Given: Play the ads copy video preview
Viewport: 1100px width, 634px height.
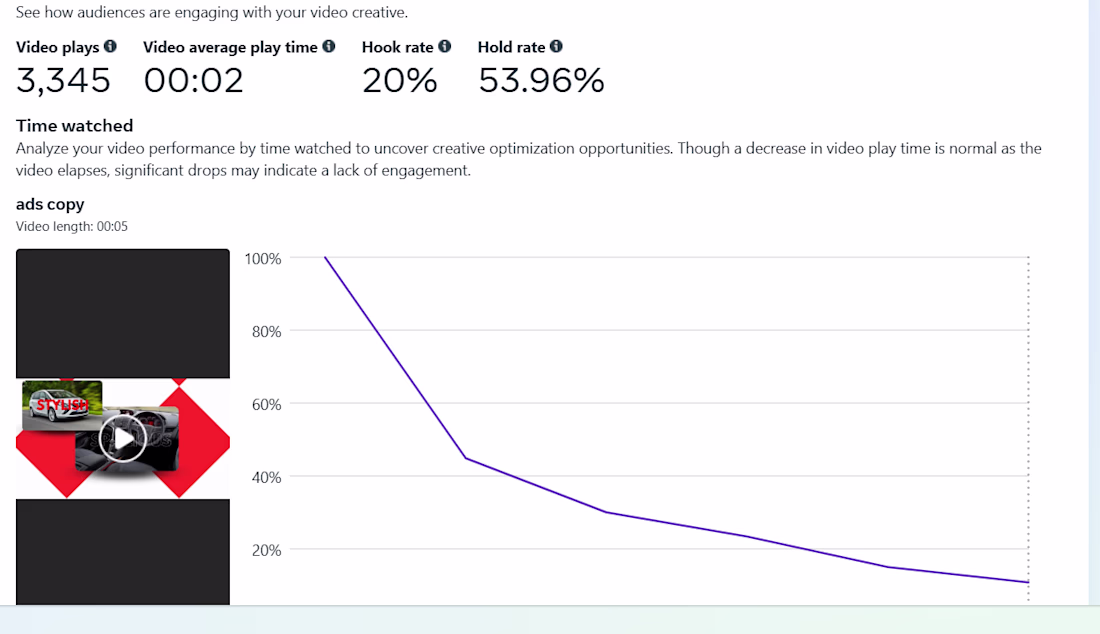Looking at the screenshot, I should (x=123, y=438).
